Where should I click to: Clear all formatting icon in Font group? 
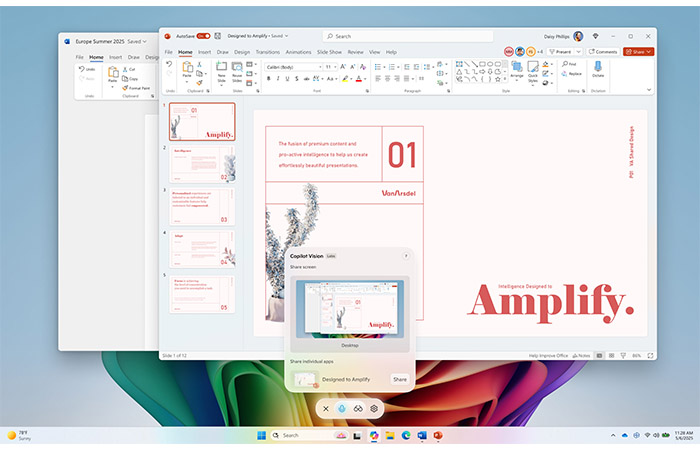(363, 67)
